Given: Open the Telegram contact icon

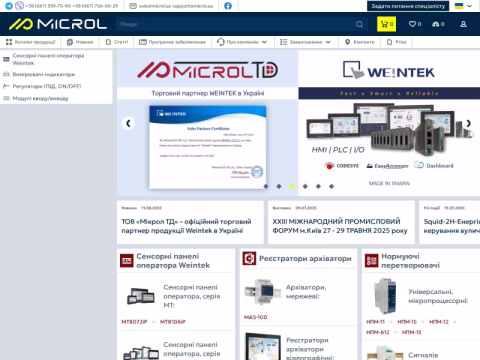Looking at the screenshot, I should [9, 6].
